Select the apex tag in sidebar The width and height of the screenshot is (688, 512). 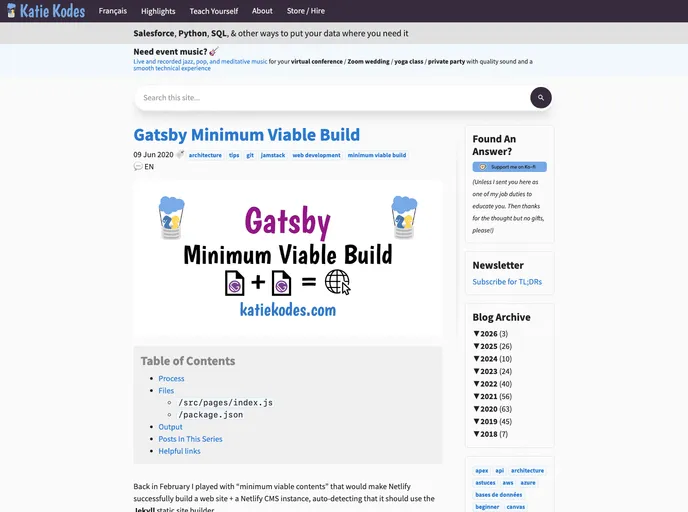[x=481, y=470]
